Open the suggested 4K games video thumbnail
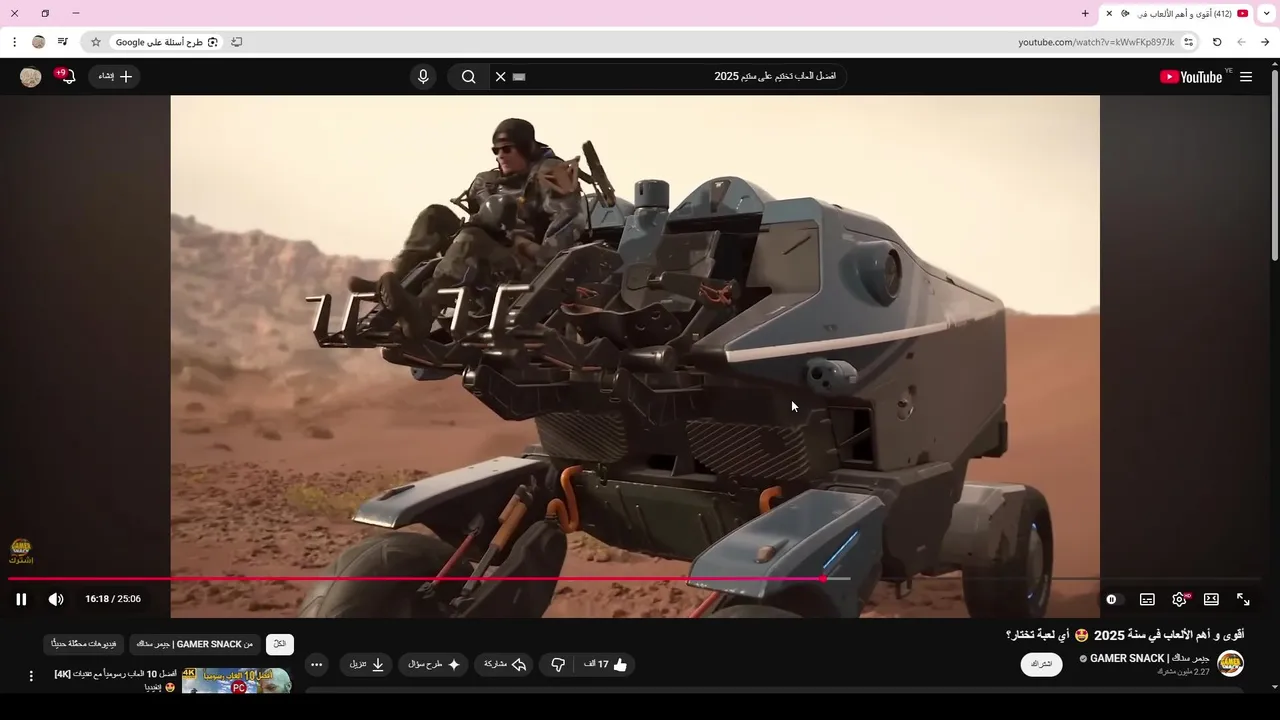Viewport: 1280px width, 720px height. click(x=237, y=681)
